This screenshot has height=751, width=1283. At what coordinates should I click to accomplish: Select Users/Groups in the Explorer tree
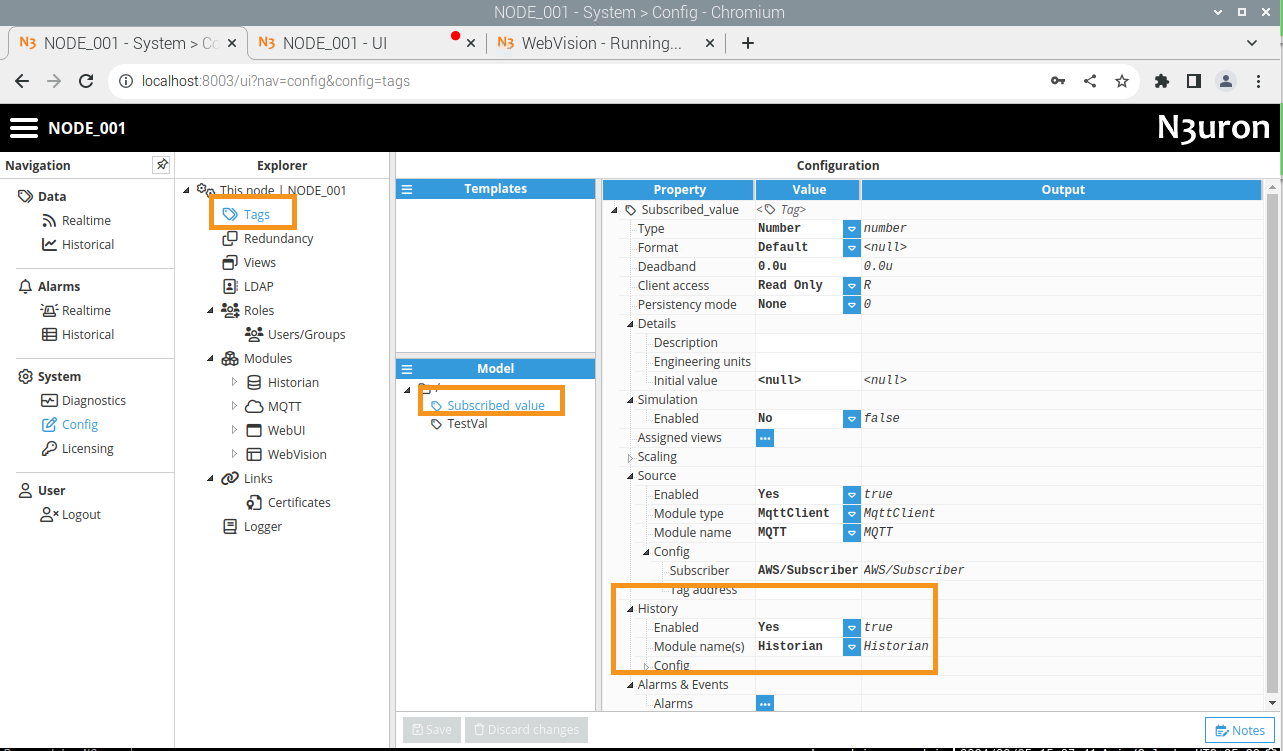pyautogui.click(x=296, y=335)
